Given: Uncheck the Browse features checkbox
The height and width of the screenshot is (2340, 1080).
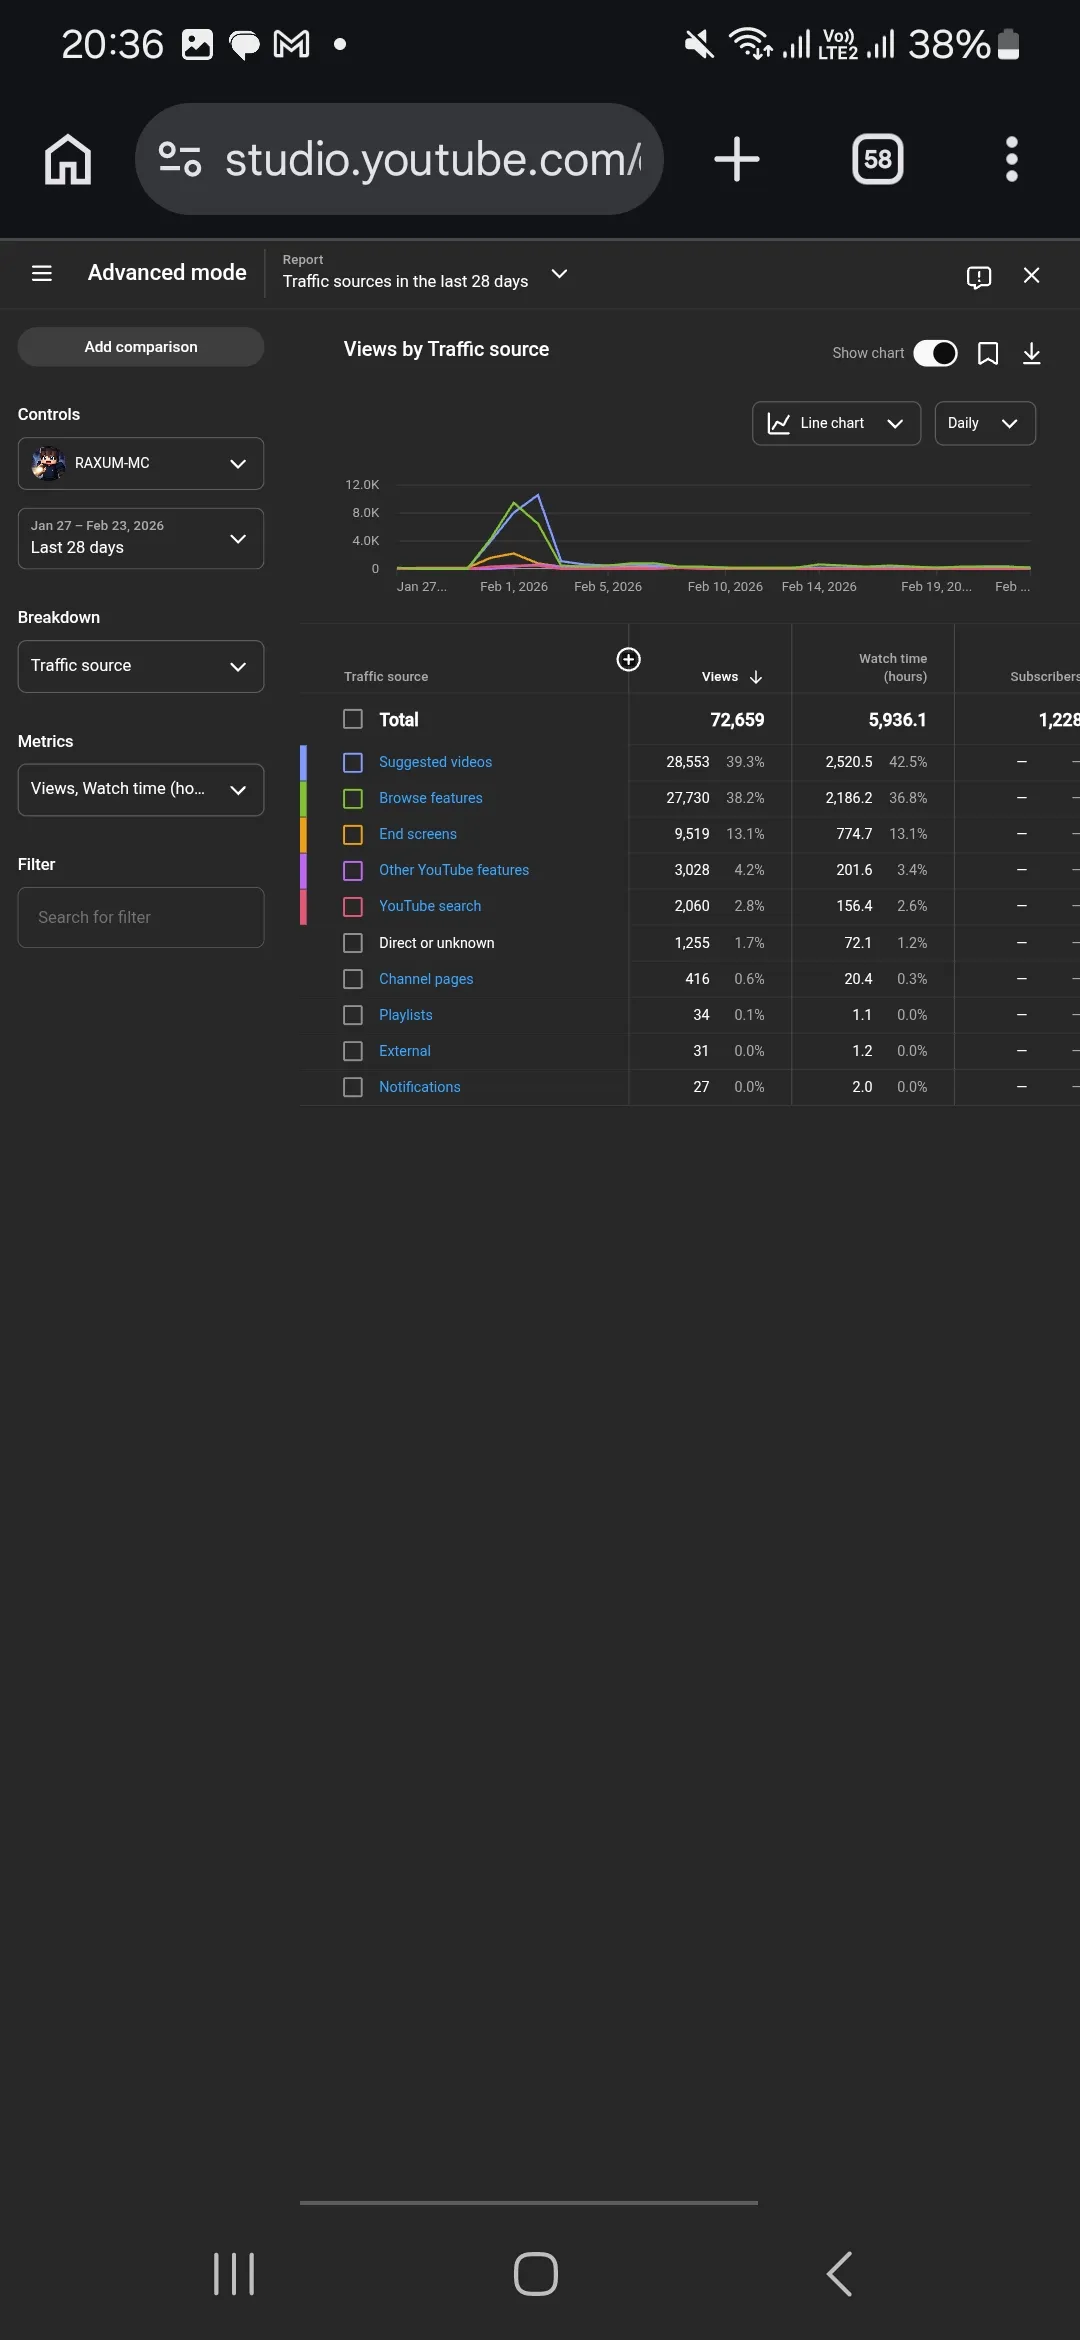Looking at the screenshot, I should pos(353,798).
